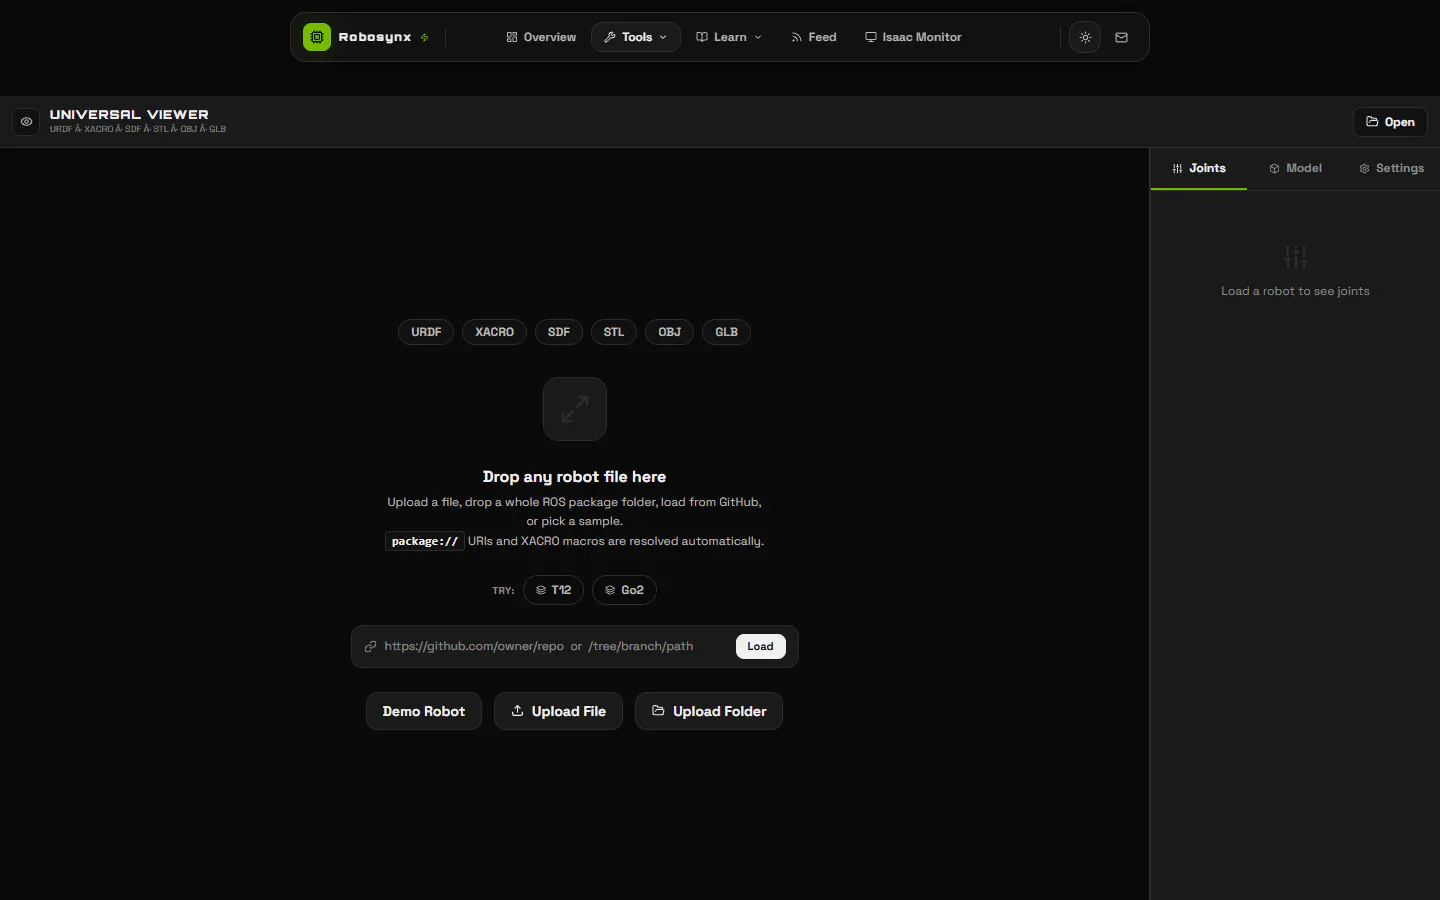Click the Upload Folder button
Image resolution: width=1440 pixels, height=900 pixels.
(709, 711)
